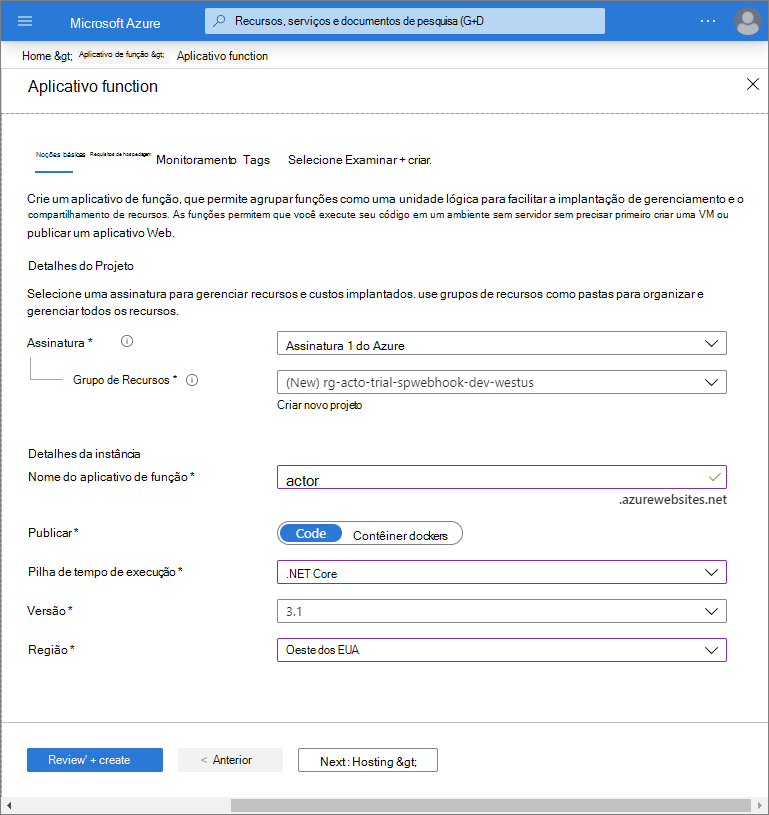Open the Região Oeste dos EUA dropdown
The image size is (769, 815).
[x=502, y=650]
